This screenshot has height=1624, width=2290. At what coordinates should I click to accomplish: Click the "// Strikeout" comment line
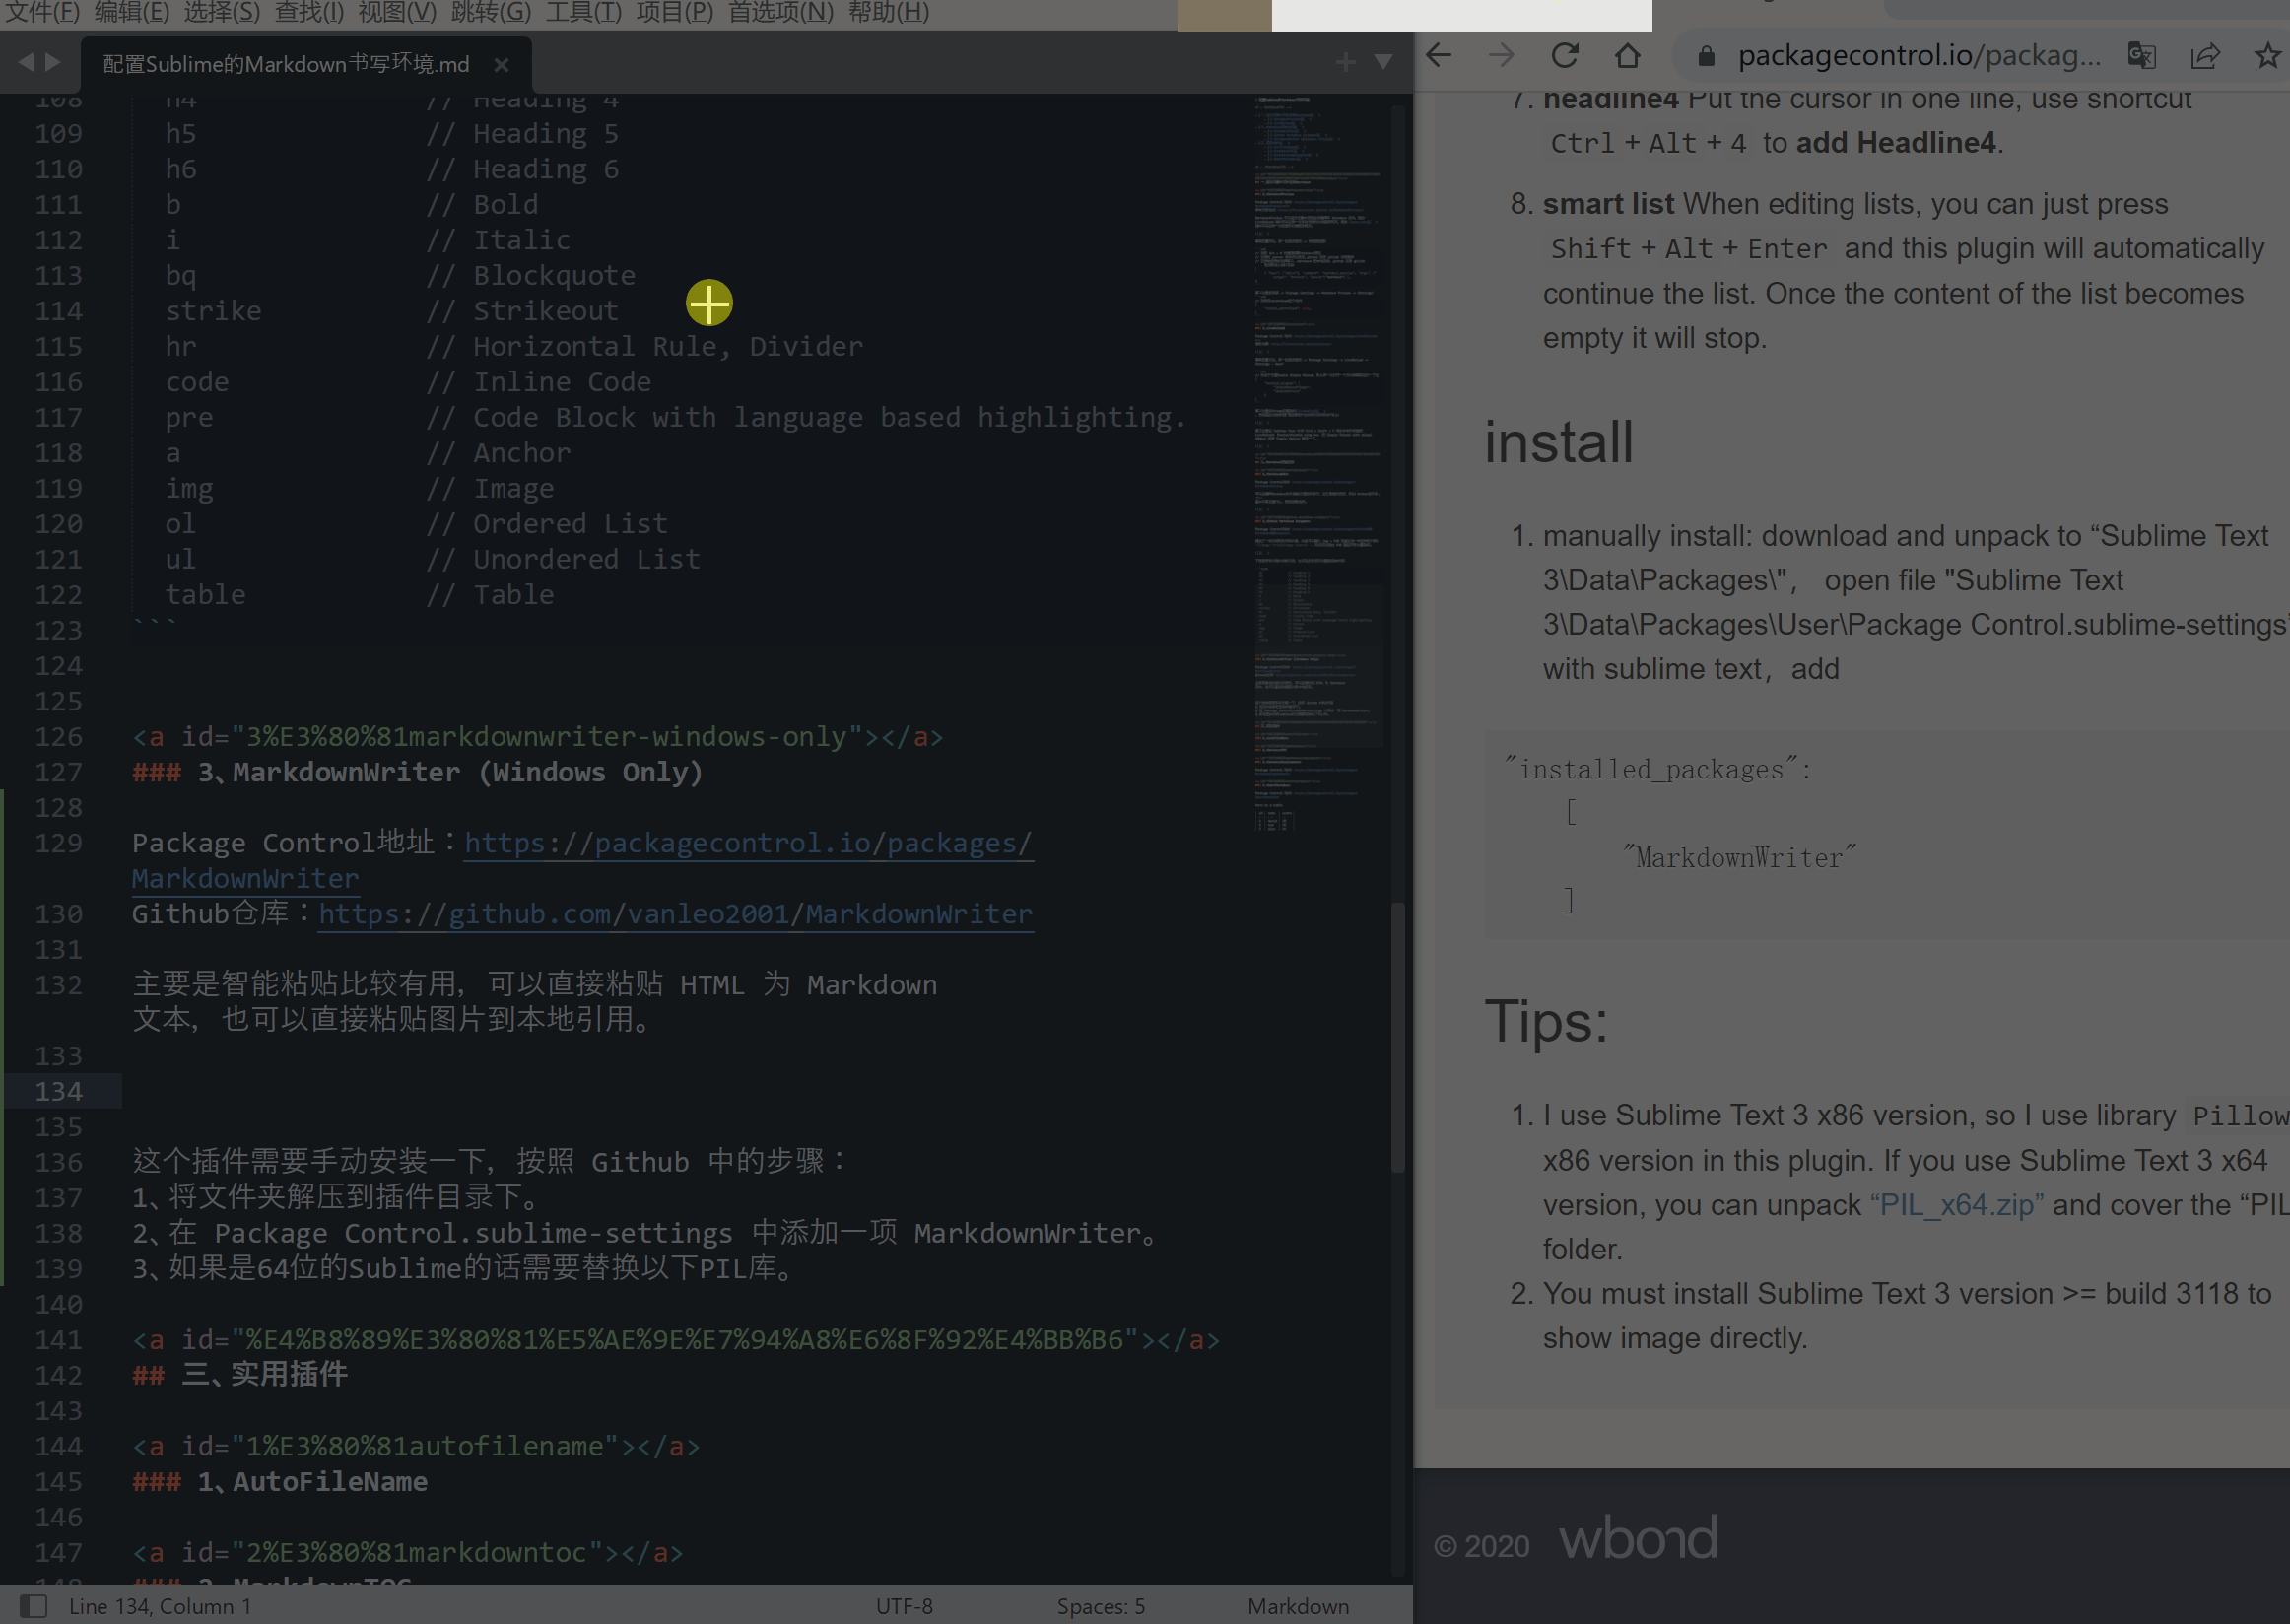click(x=522, y=311)
